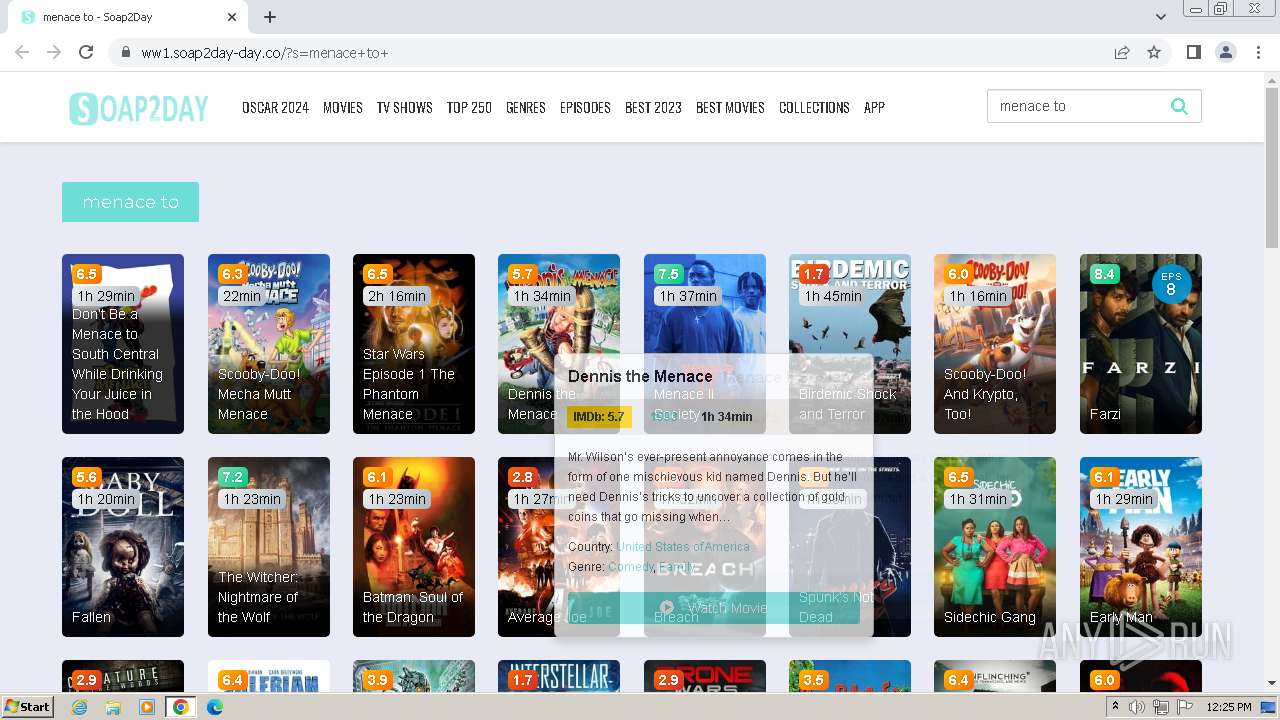Go back in browser history
Viewport: 1280px width, 720px height.
coord(22,52)
